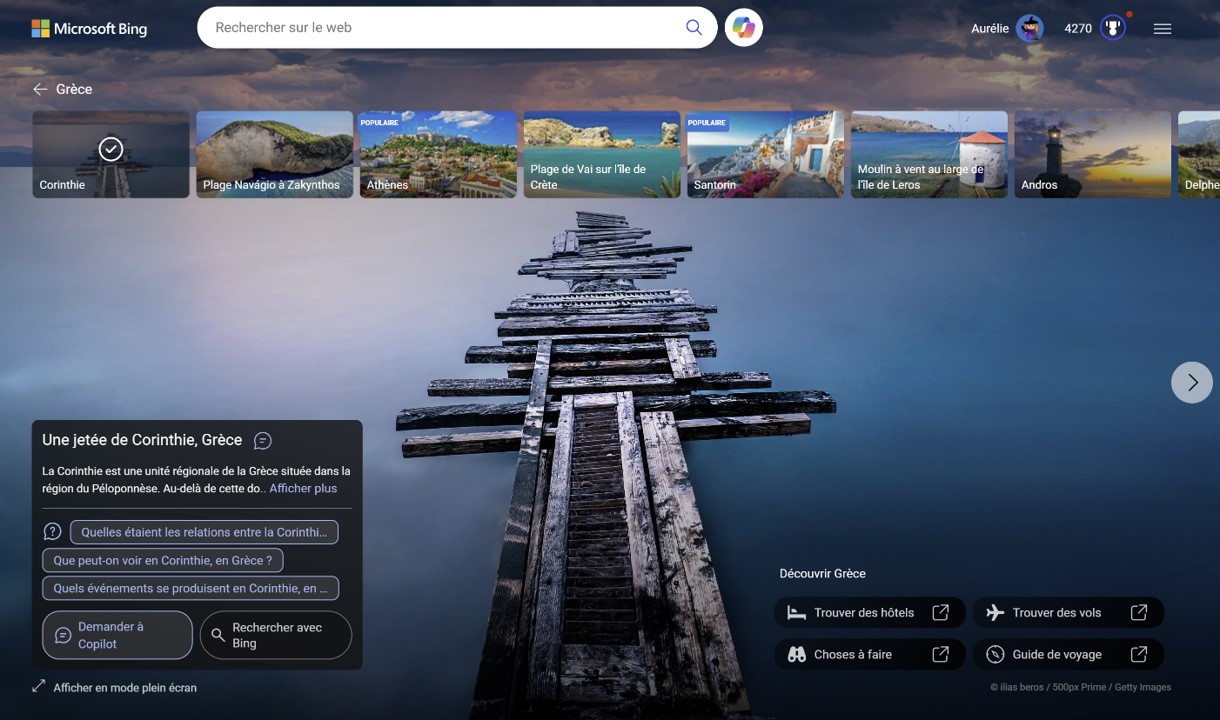Click the checkmark on the Corinthie thumbnail
The height and width of the screenshot is (720, 1220).
click(111, 149)
